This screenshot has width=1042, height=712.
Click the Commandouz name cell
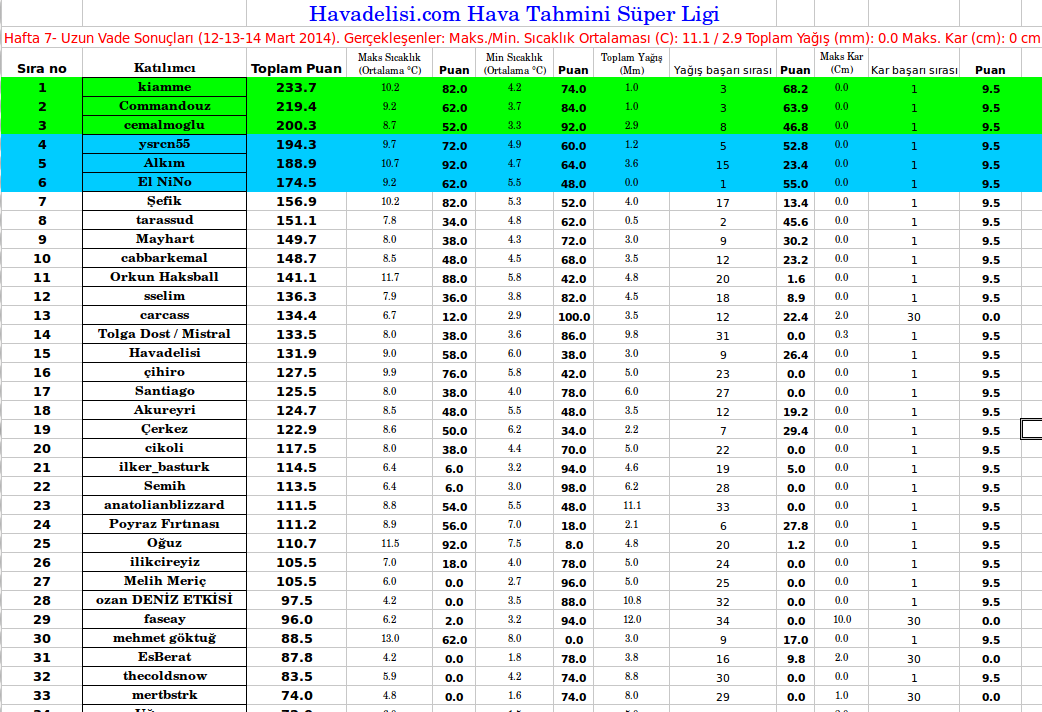[164, 107]
